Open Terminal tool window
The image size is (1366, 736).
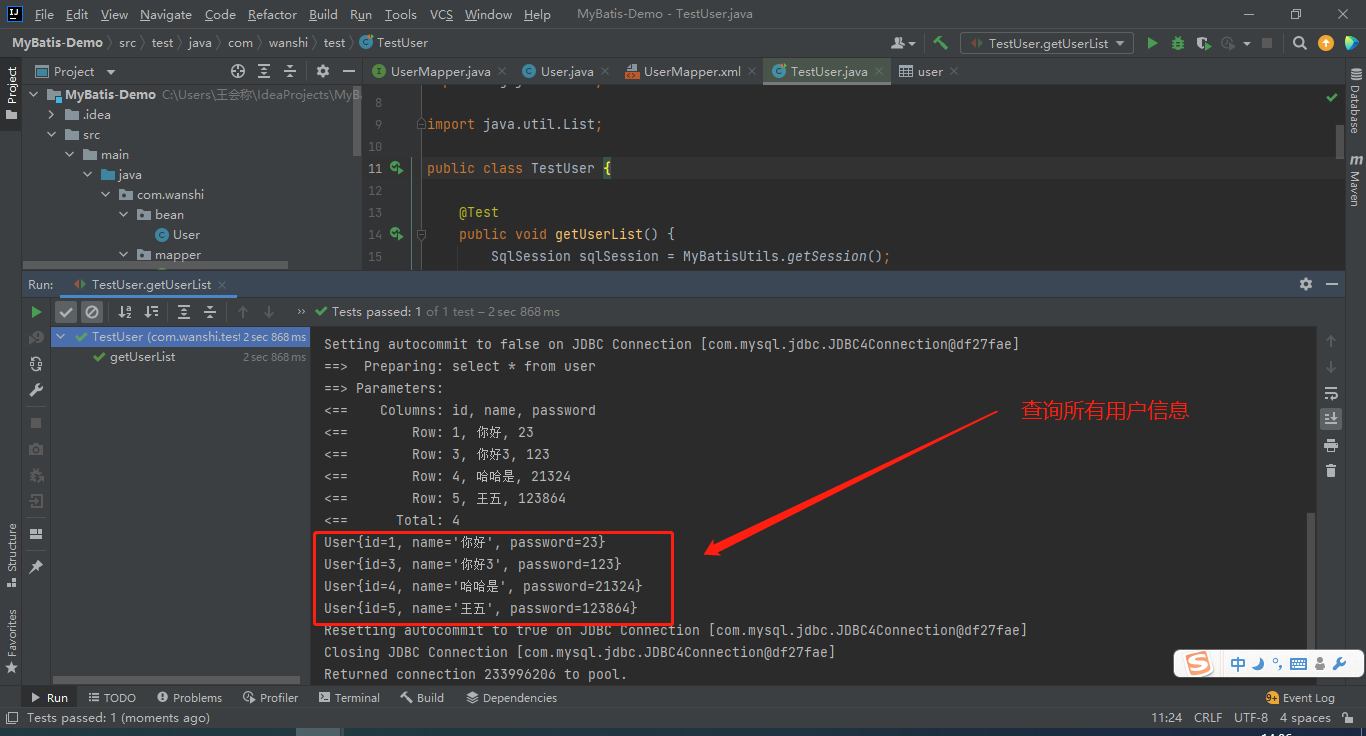pos(349,698)
